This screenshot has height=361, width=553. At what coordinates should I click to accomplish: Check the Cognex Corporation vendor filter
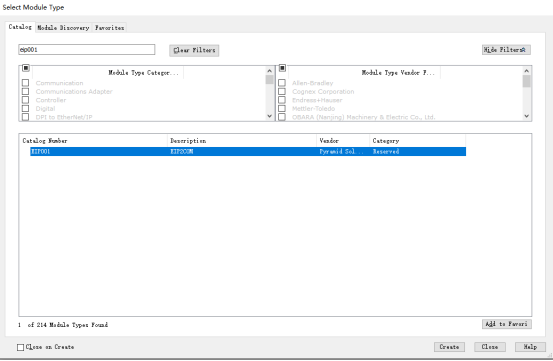click(282, 91)
